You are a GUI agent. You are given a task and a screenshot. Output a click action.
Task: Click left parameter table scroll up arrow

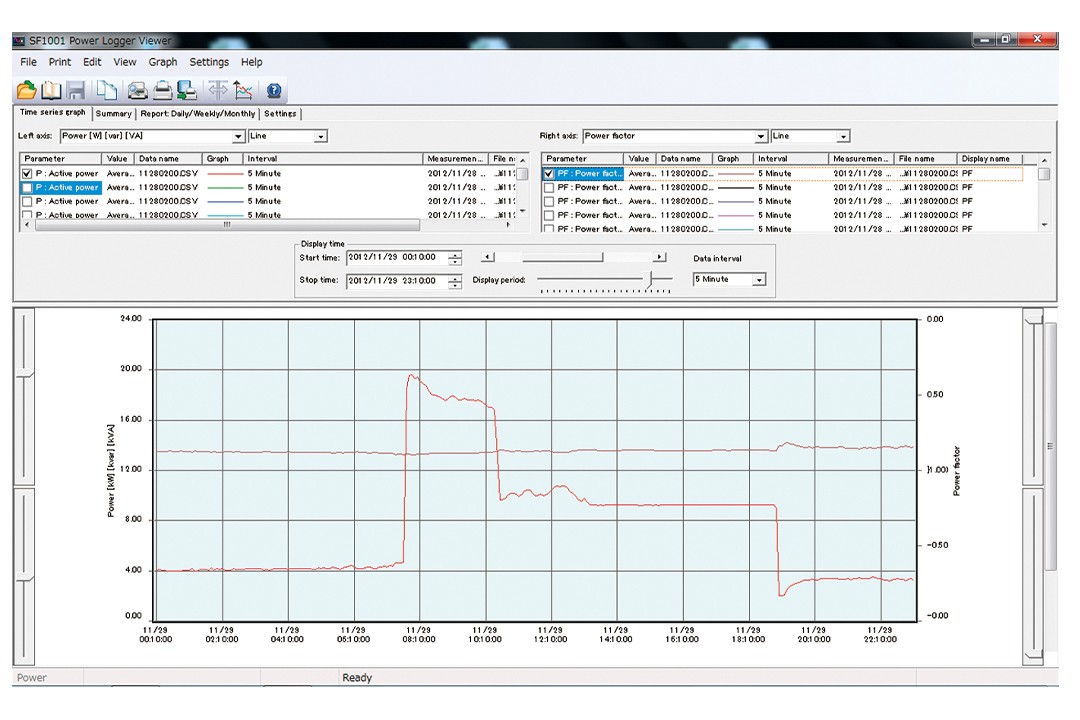point(522,160)
